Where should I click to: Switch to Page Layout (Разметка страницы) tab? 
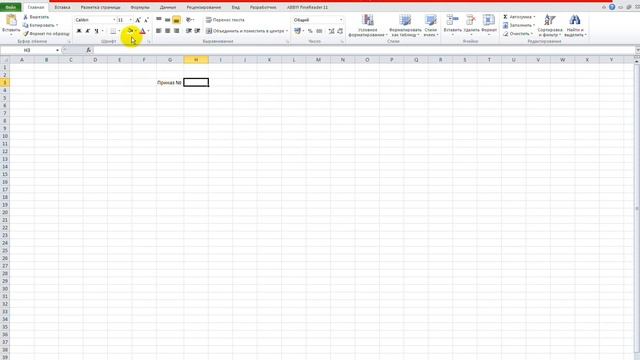[x=100, y=7]
